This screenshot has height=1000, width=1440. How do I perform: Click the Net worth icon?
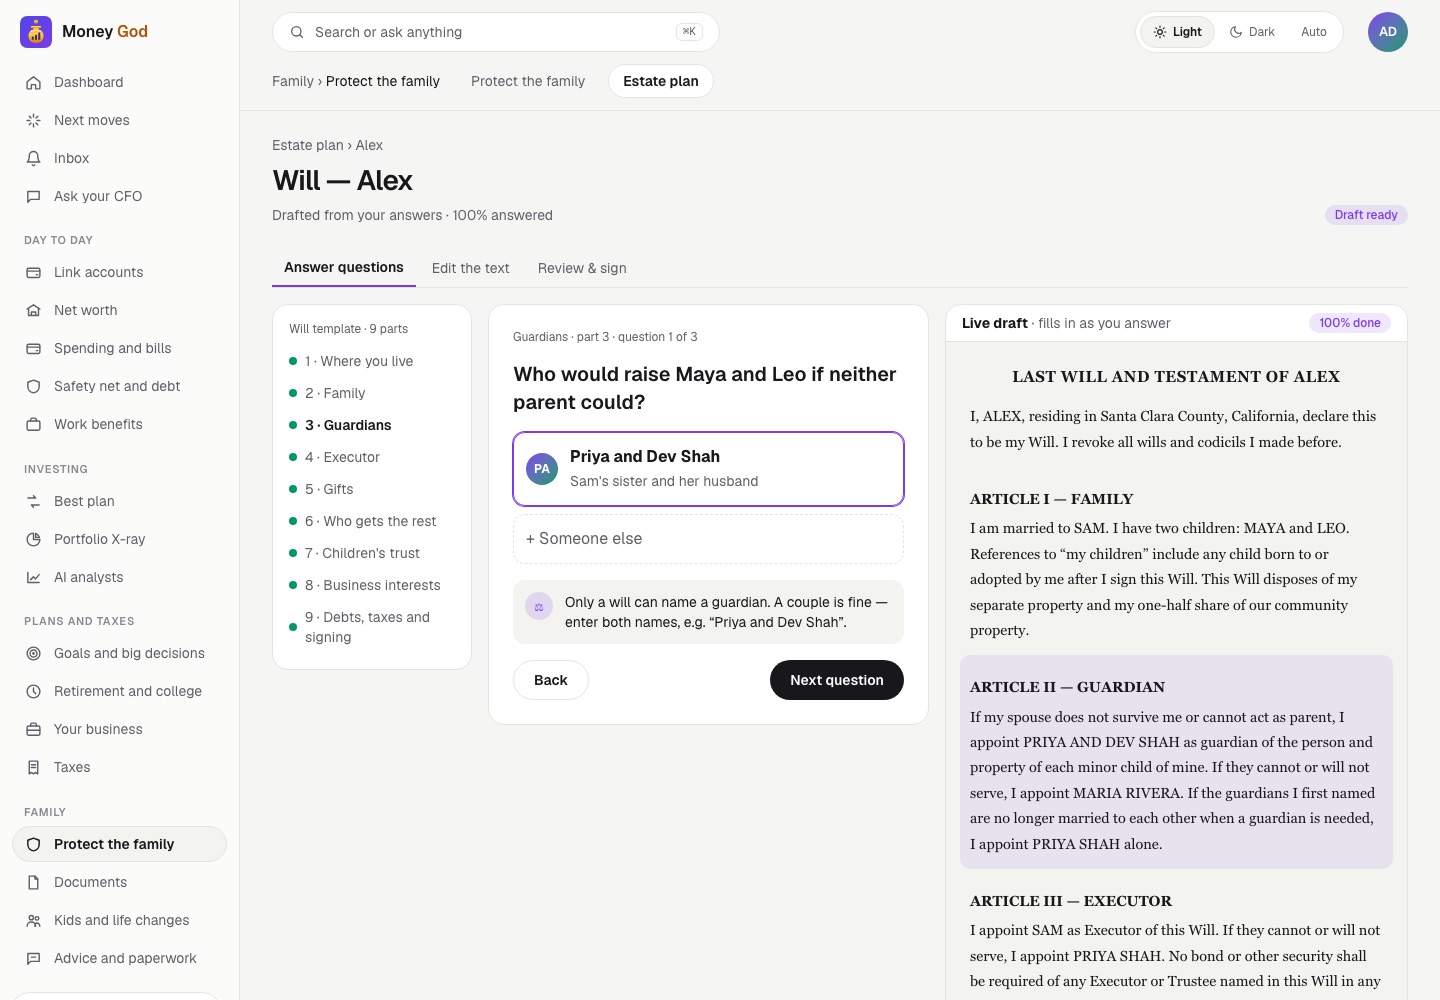click(x=34, y=311)
